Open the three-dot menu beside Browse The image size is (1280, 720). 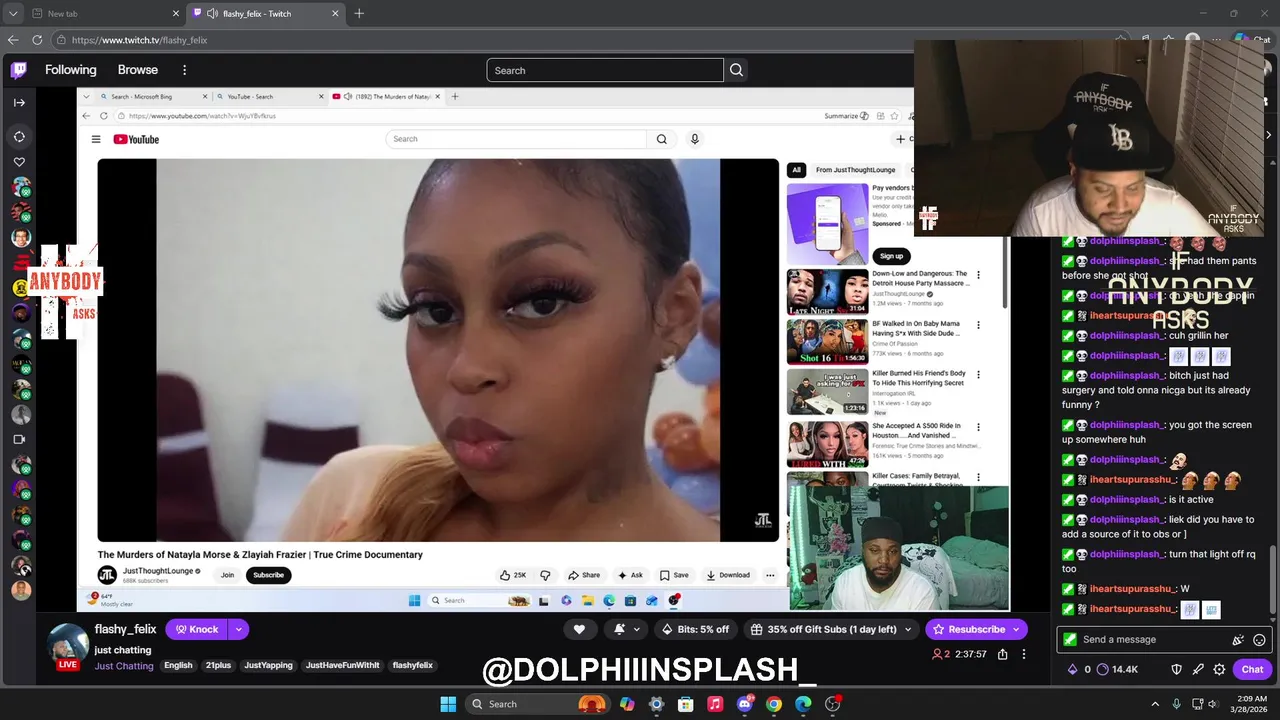(x=184, y=70)
